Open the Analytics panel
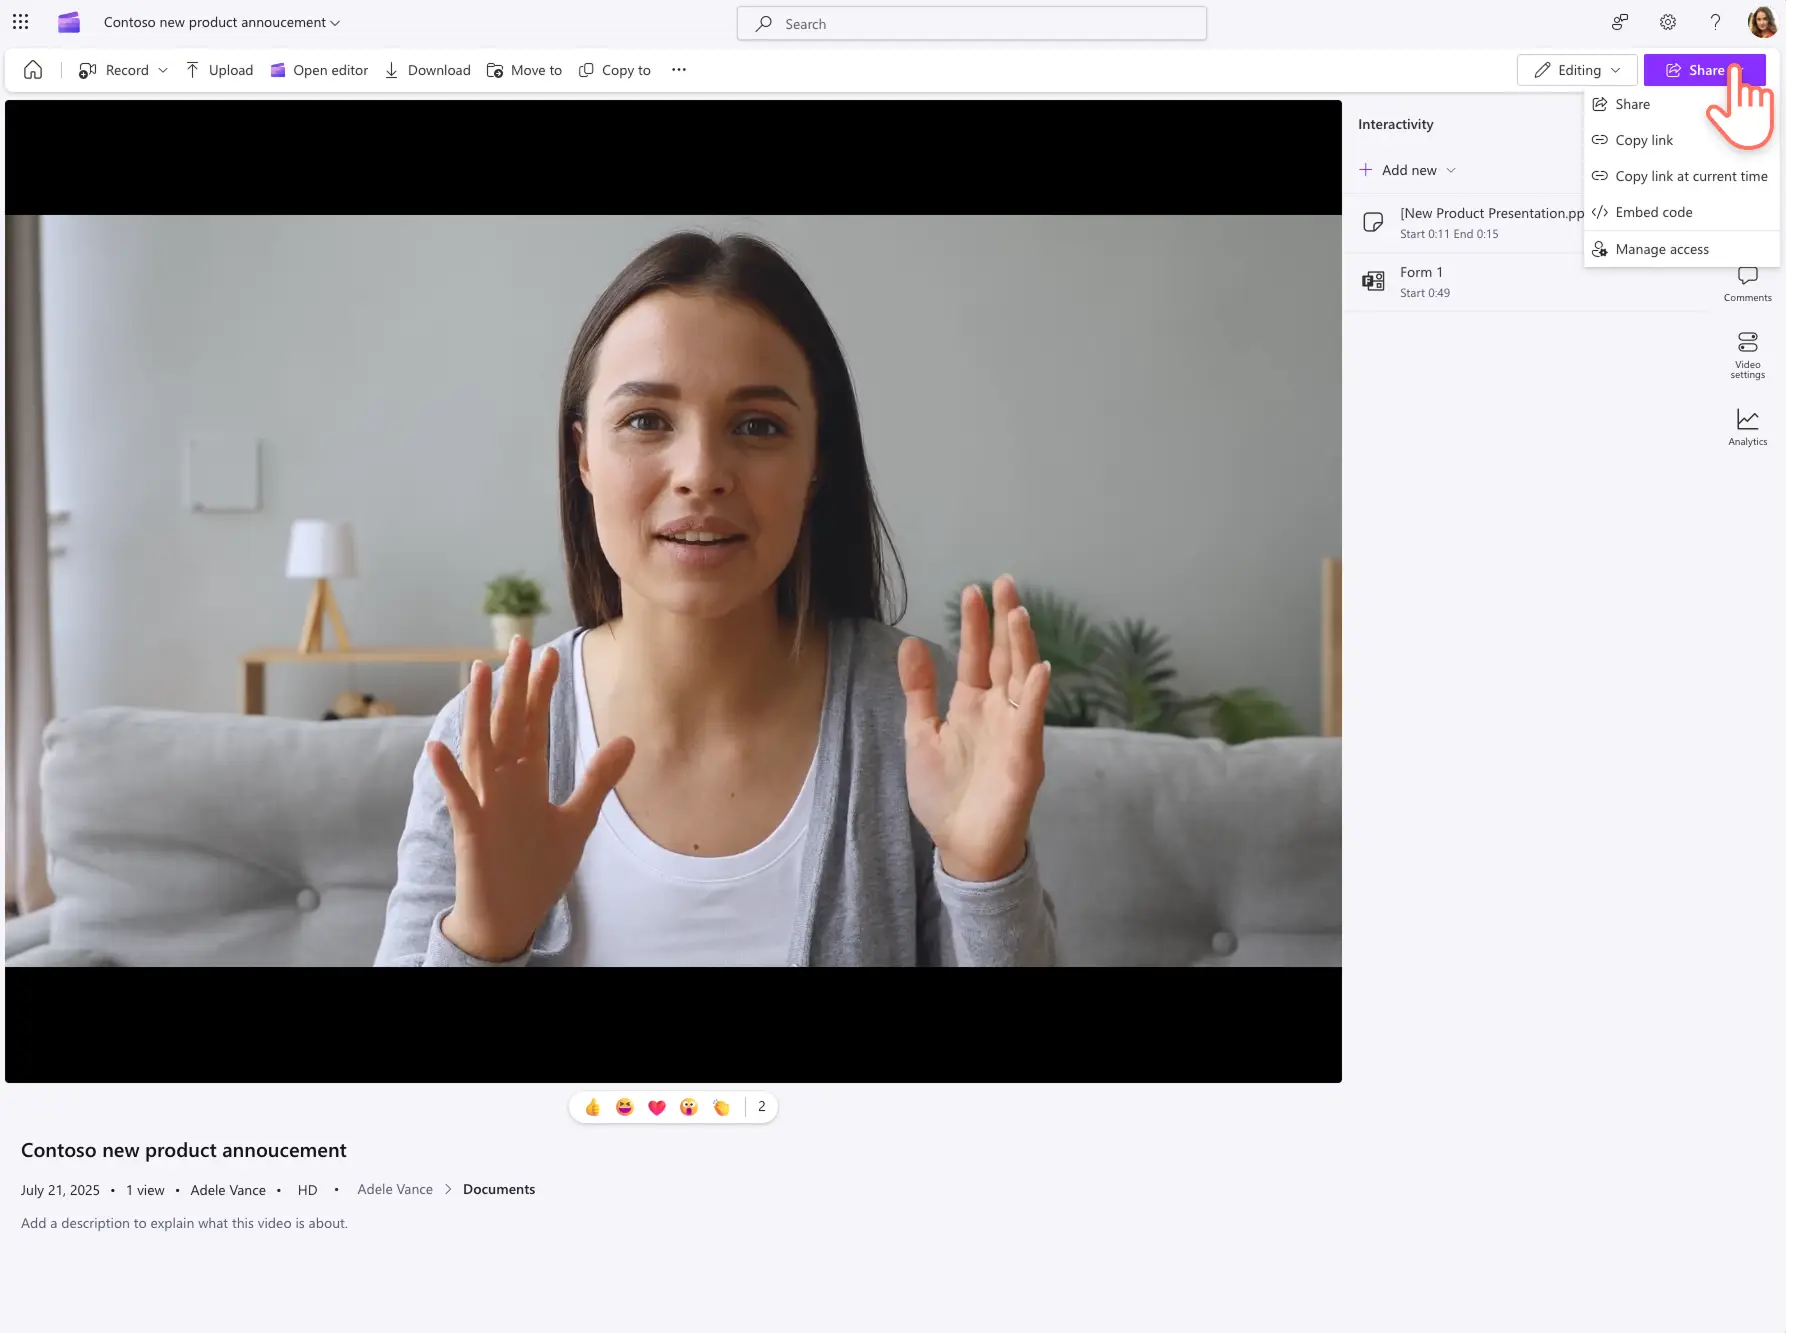Screen dimensions: 1805x1333 pos(1747,427)
